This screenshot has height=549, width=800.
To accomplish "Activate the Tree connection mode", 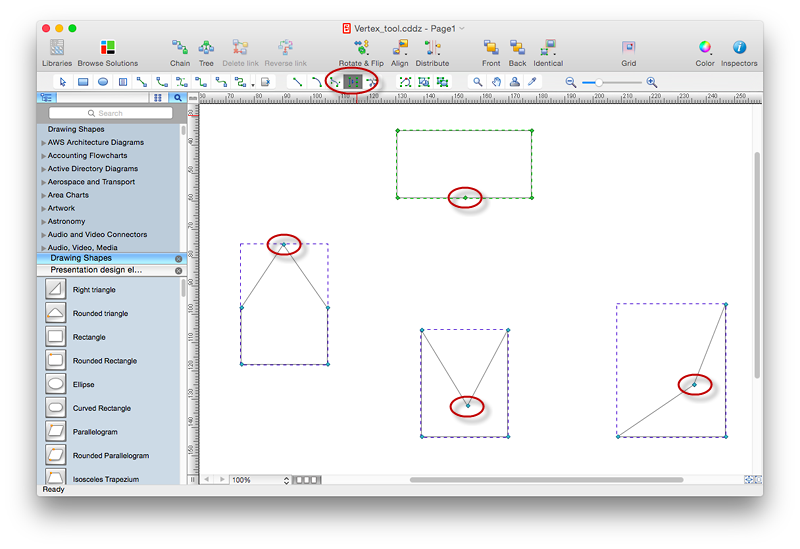I will point(206,53).
